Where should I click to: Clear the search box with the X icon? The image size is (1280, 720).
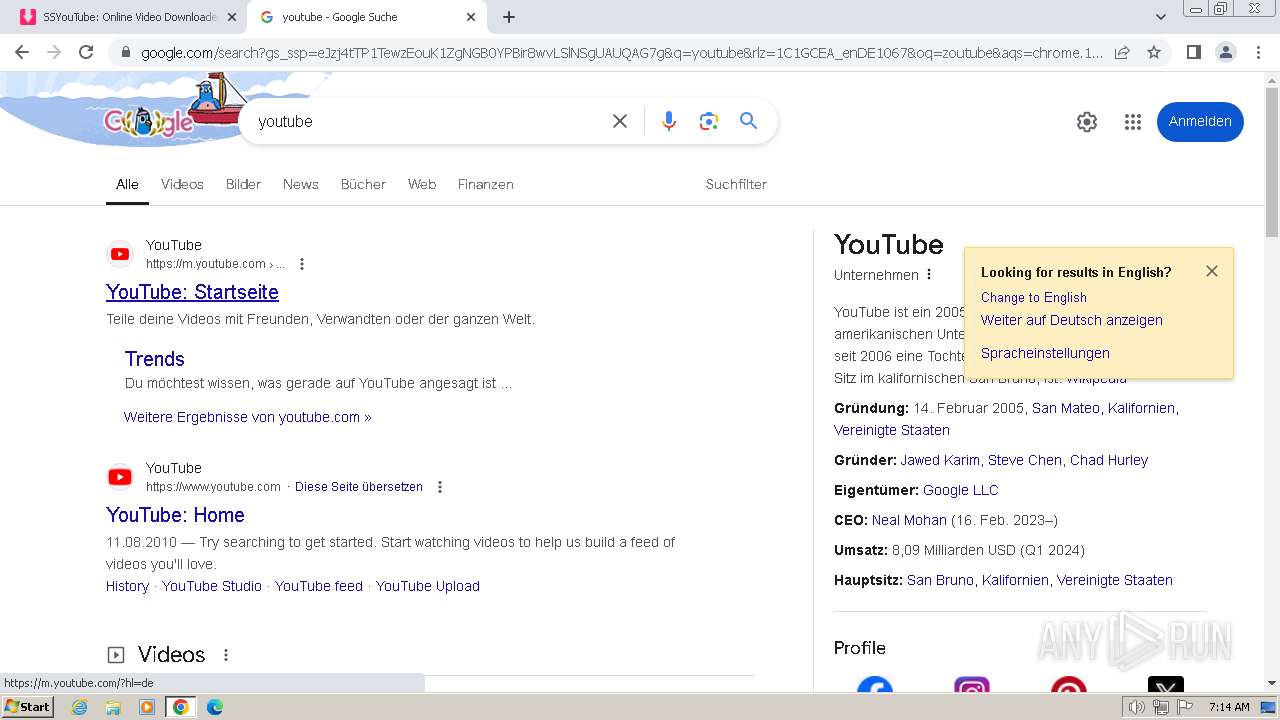(620, 121)
